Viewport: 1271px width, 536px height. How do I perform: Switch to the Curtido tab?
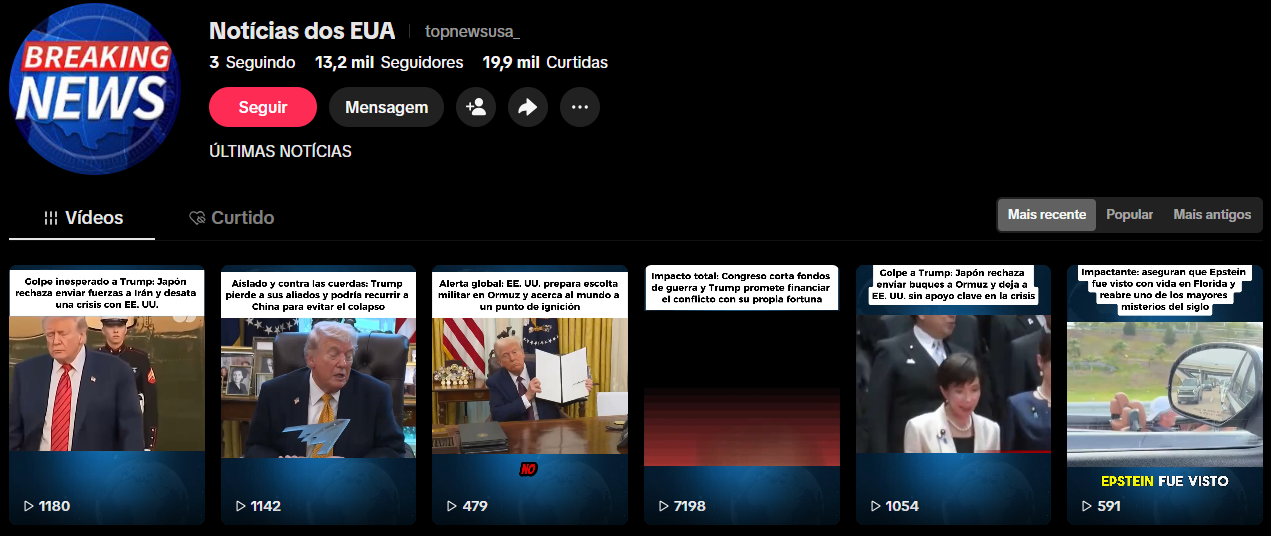point(231,218)
